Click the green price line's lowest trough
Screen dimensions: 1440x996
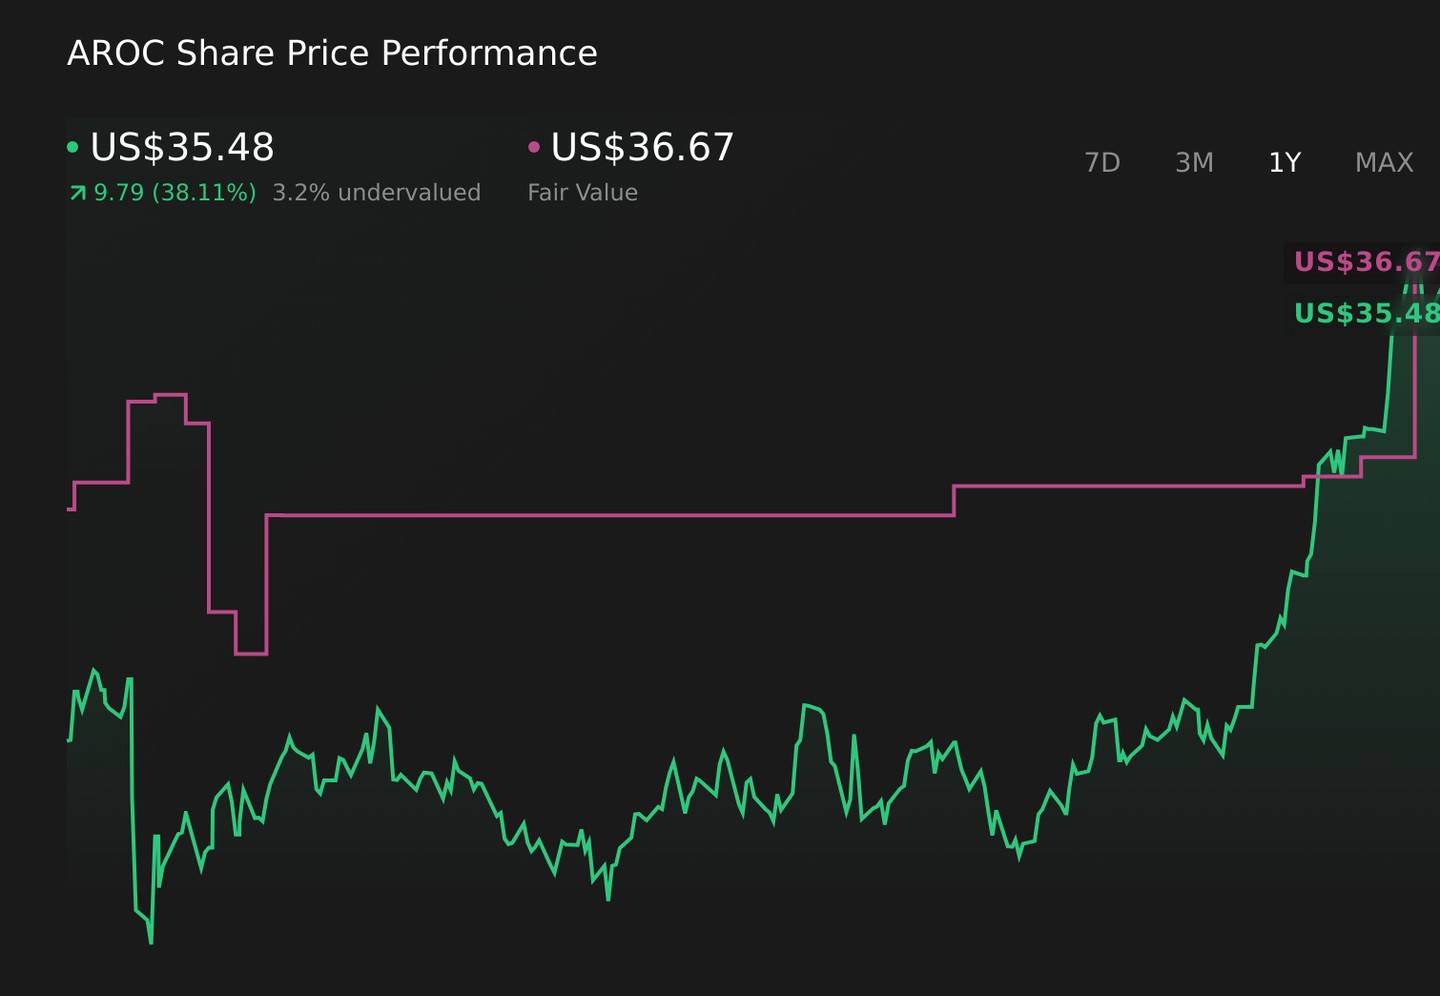151,940
